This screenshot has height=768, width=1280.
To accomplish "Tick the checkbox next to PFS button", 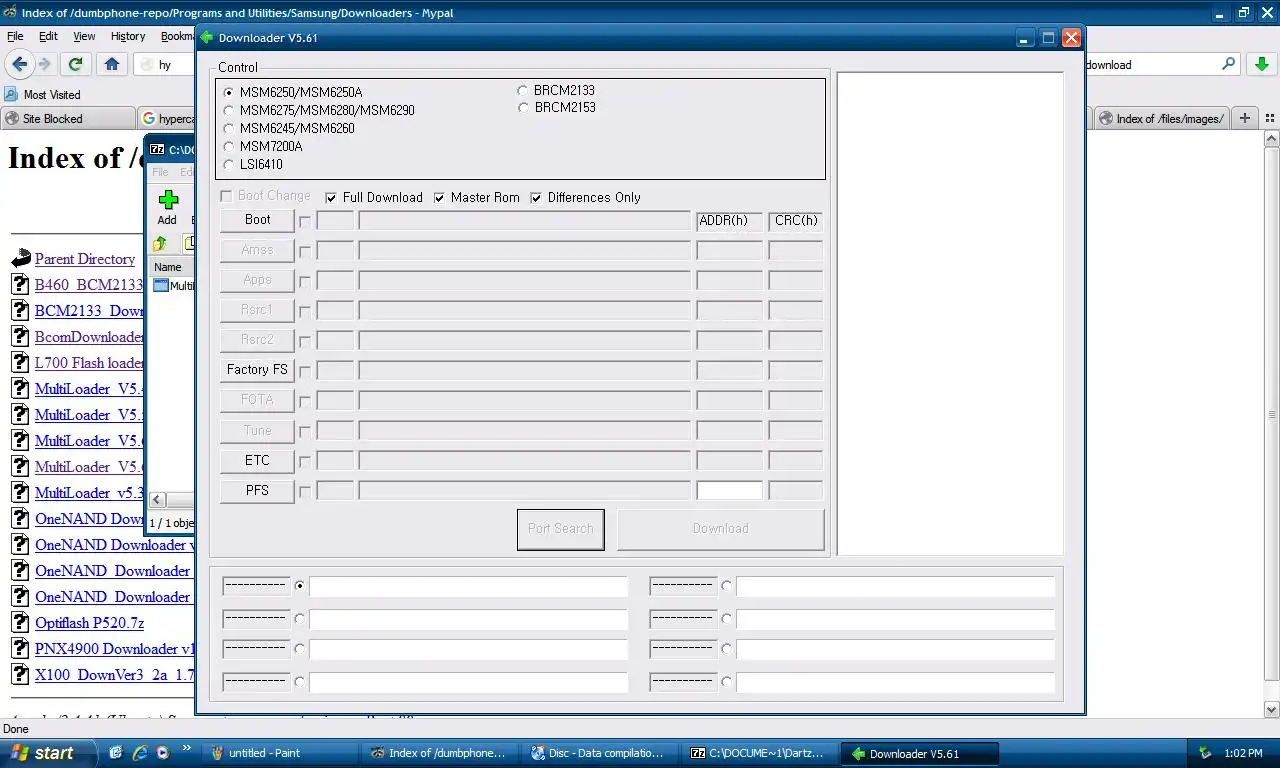I will 305,491.
